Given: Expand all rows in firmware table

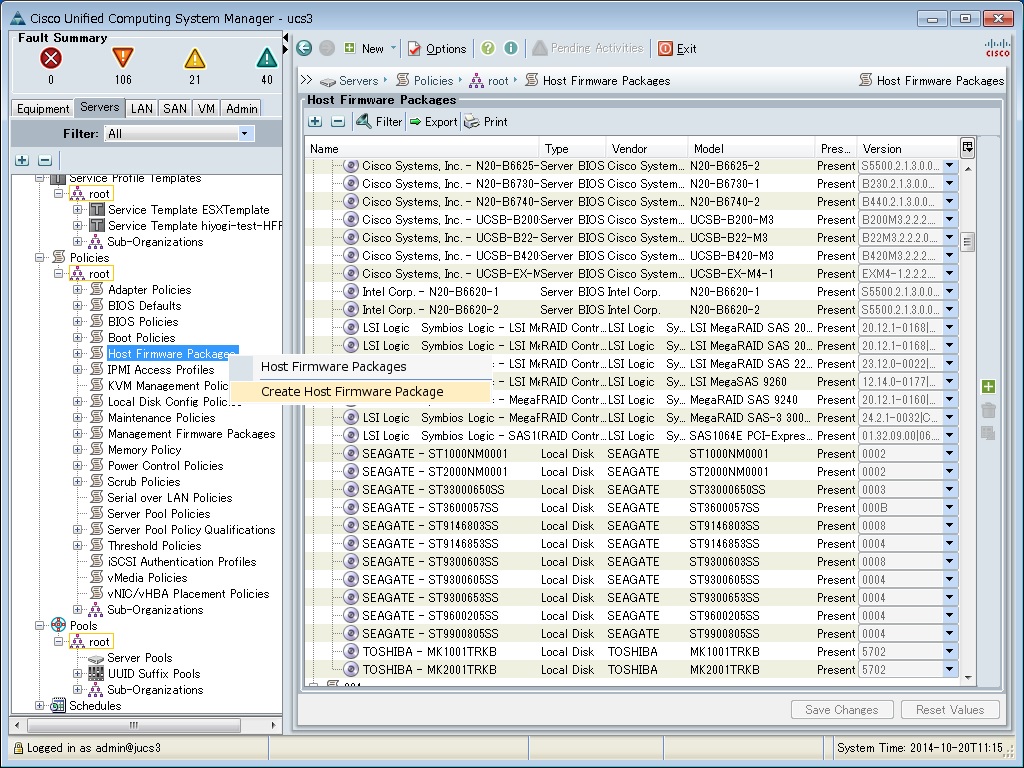Looking at the screenshot, I should tap(315, 121).
